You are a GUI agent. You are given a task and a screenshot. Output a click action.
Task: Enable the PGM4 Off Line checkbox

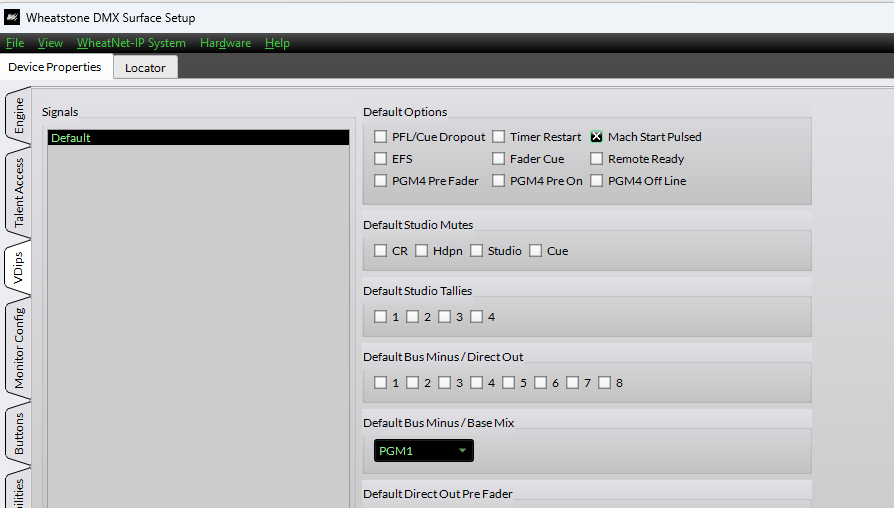[596, 181]
